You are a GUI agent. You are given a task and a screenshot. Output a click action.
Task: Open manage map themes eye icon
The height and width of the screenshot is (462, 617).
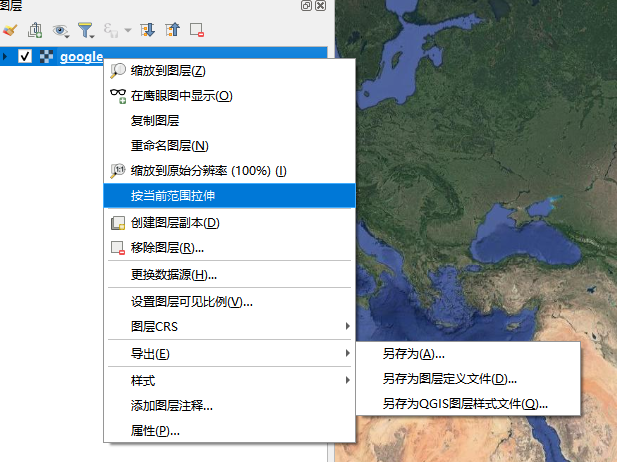pyautogui.click(x=61, y=30)
